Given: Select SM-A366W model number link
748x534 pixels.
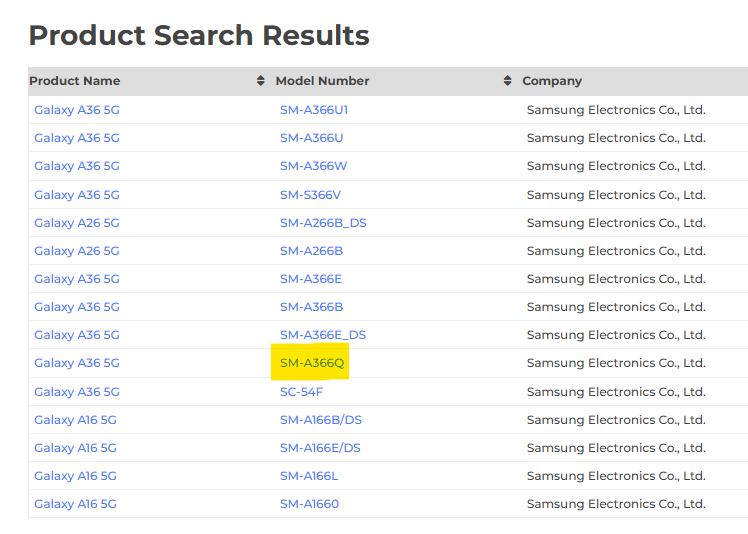Looking at the screenshot, I should click(x=313, y=166).
